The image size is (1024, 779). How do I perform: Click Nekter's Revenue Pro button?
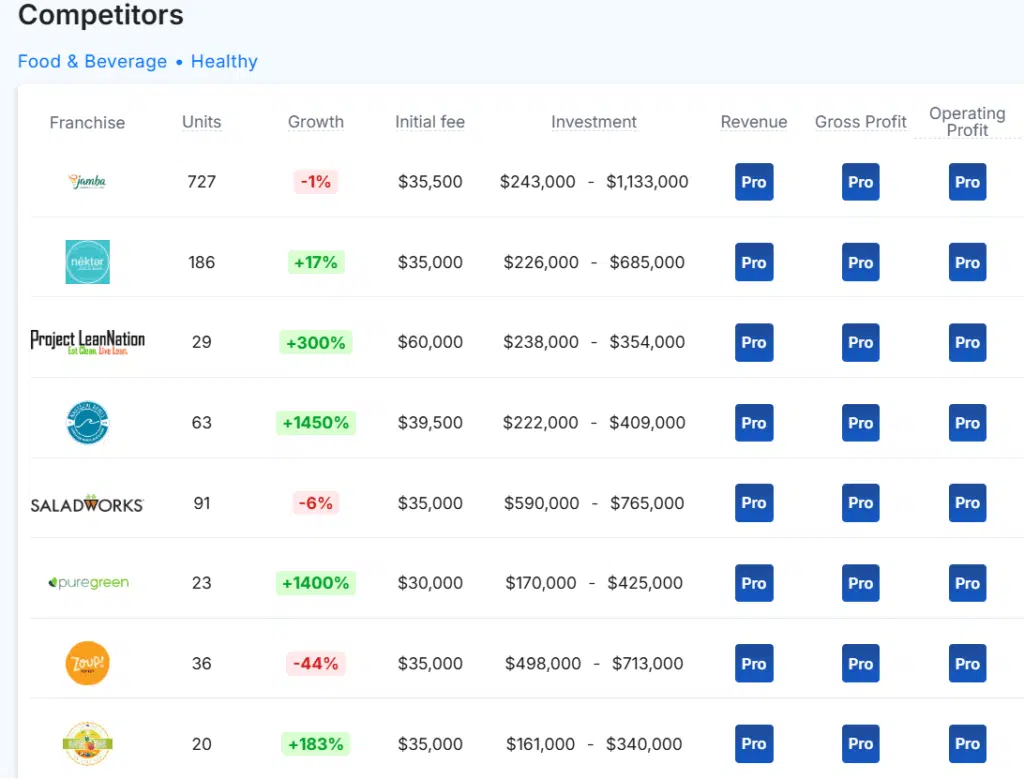754,262
